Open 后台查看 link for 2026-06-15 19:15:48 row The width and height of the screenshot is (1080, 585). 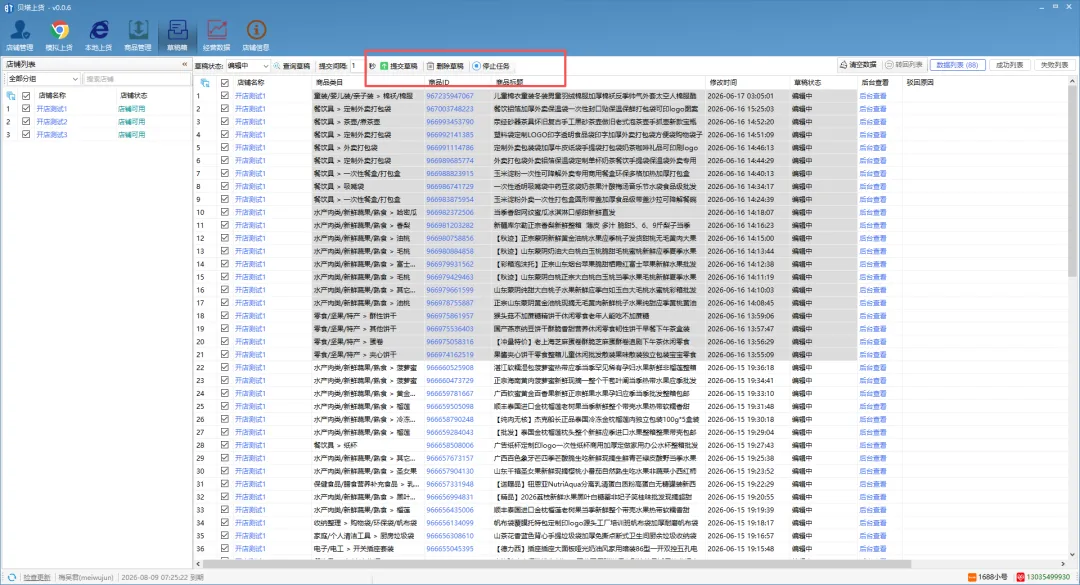point(873,548)
